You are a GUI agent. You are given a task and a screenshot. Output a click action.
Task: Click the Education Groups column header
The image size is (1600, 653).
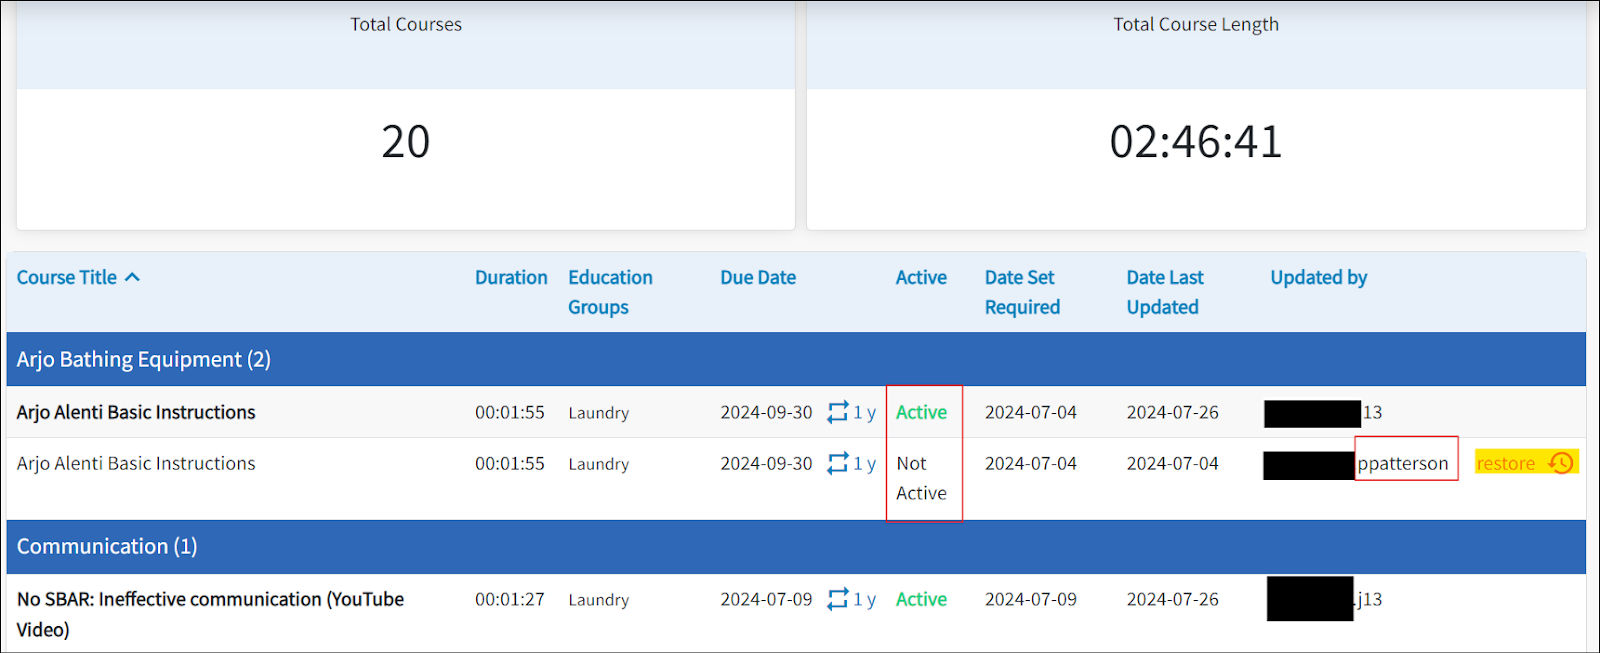pos(609,292)
